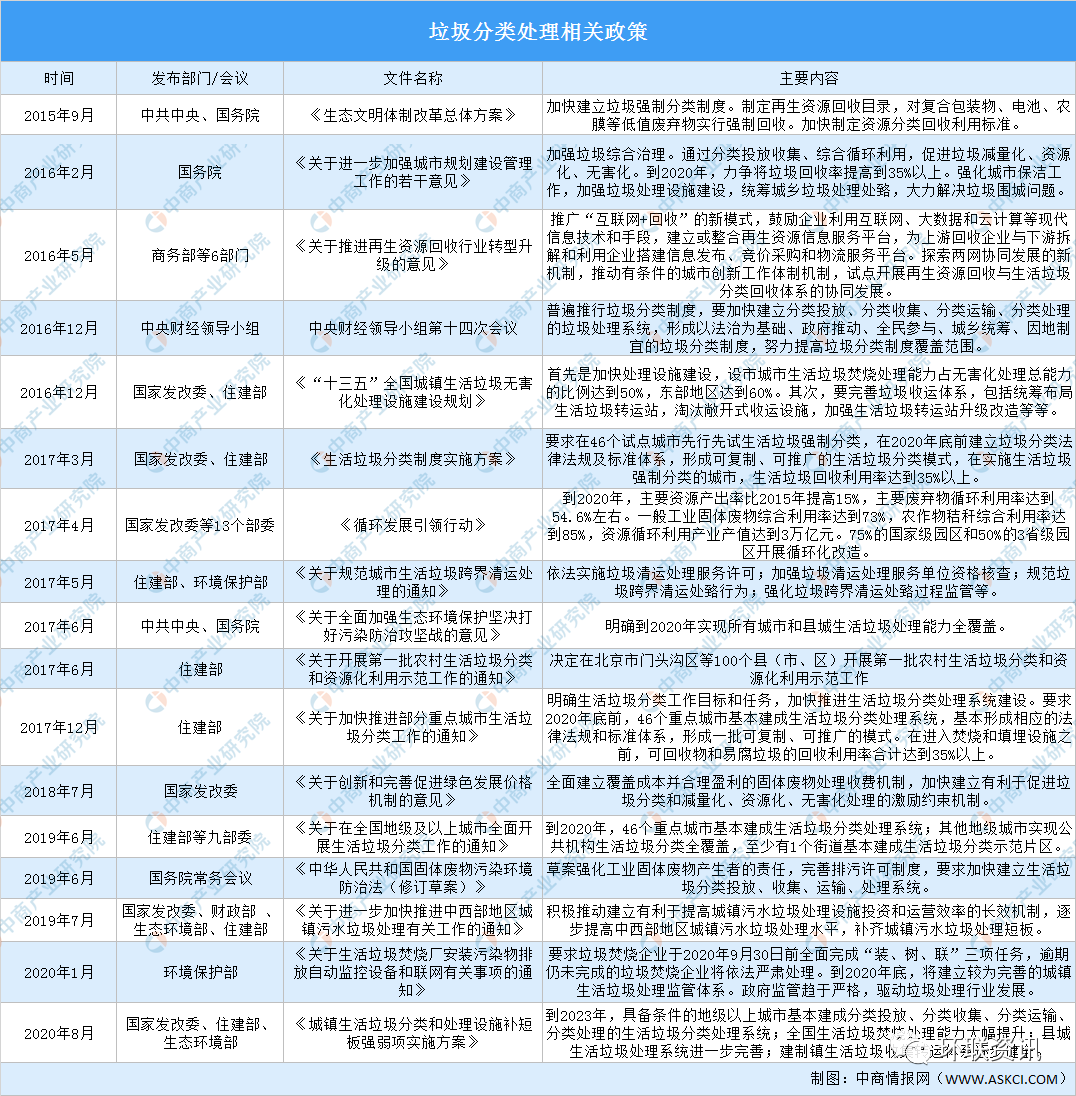Viewport: 1076px width, 1096px height.
Task: Click the 主要内容 column header
Action: (x=808, y=78)
